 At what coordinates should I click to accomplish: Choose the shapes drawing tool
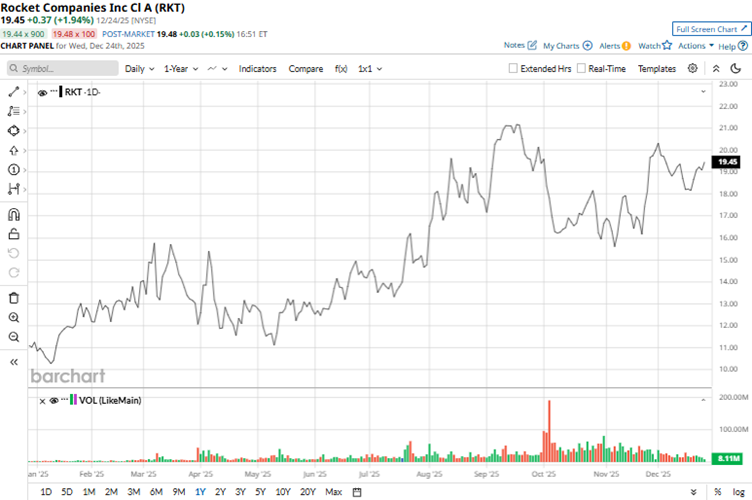13,130
